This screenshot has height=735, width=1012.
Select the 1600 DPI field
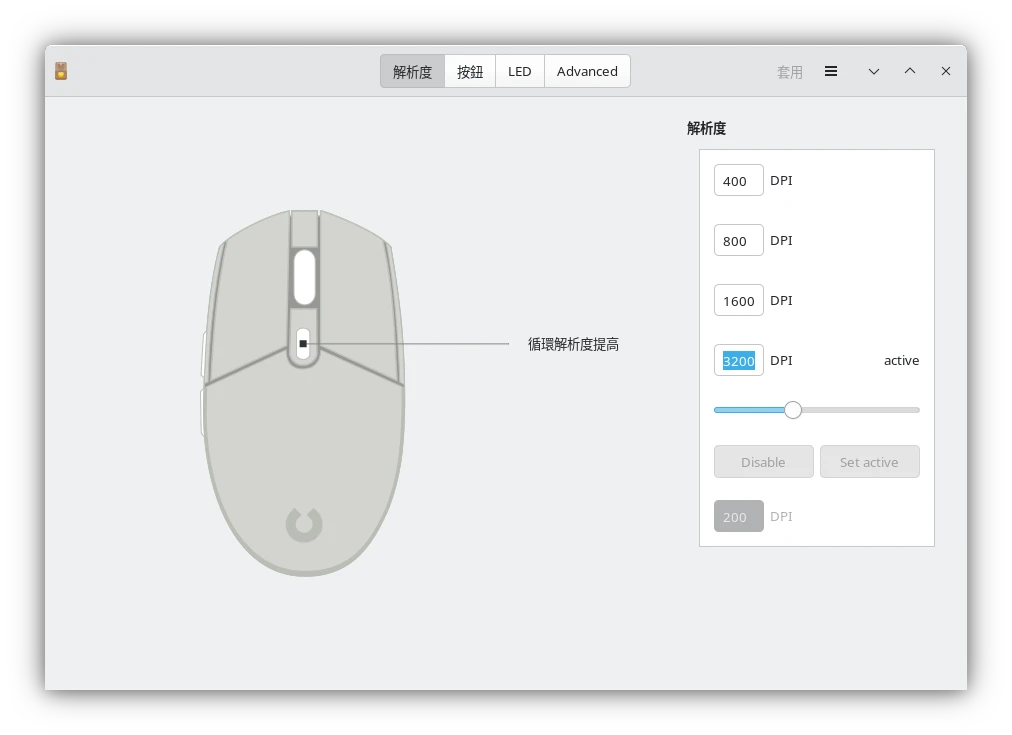pyautogui.click(x=738, y=301)
